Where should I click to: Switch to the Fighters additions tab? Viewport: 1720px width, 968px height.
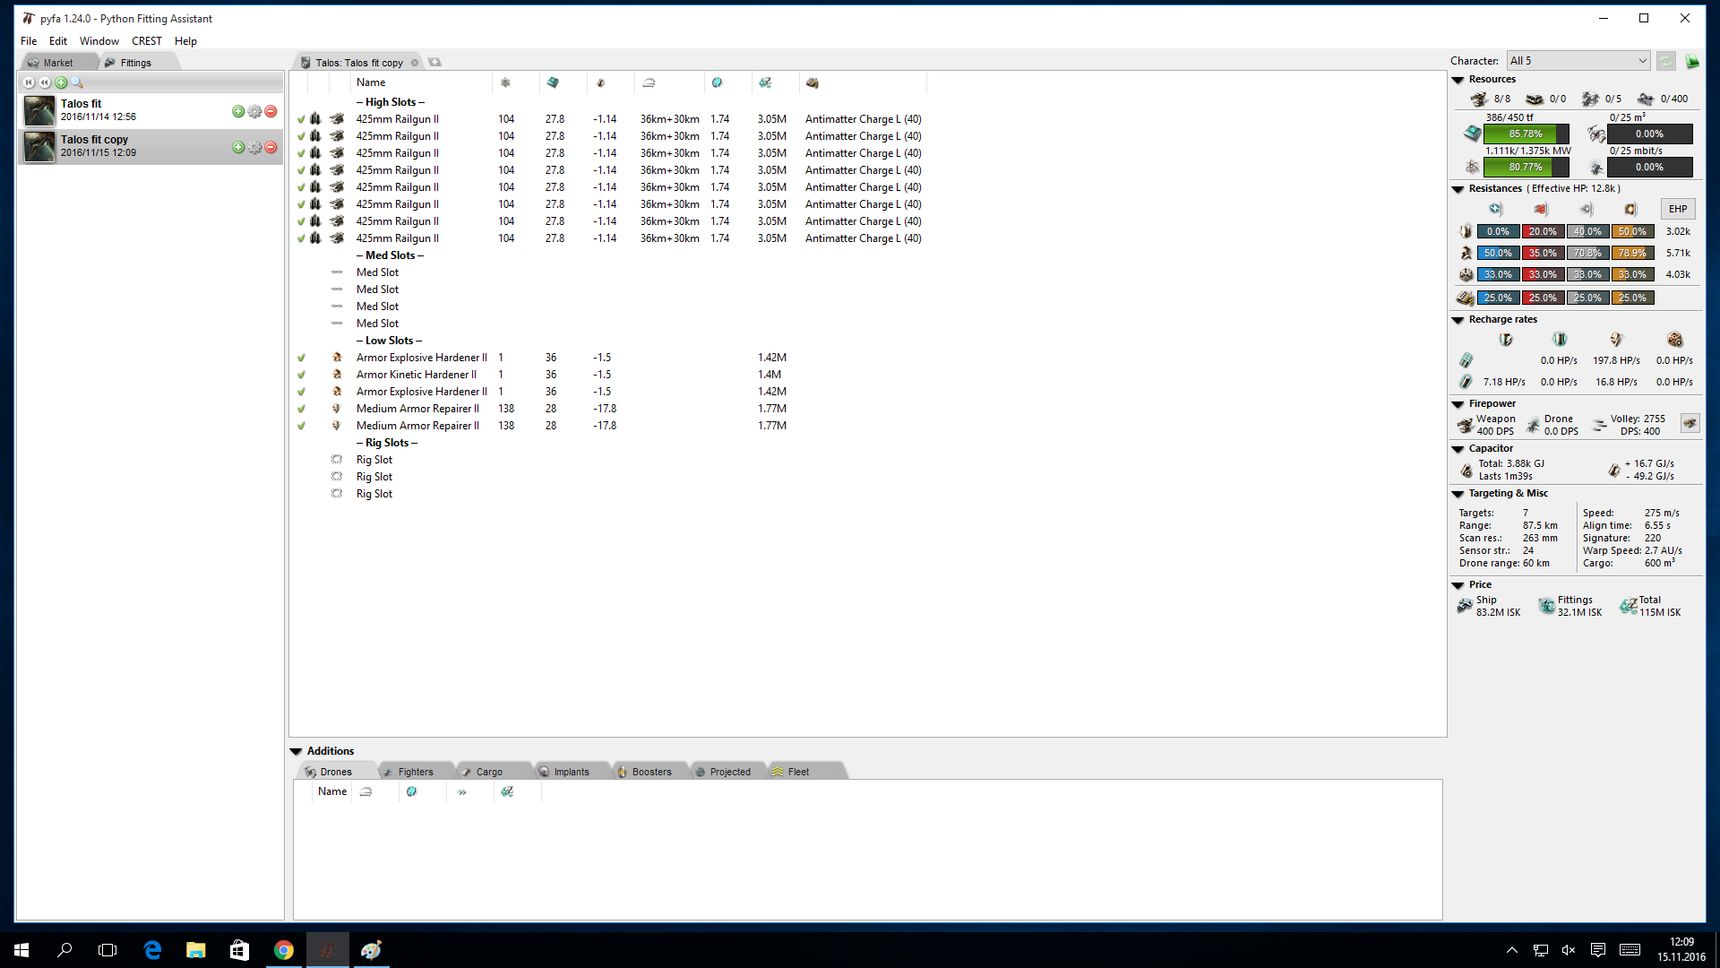(x=415, y=772)
